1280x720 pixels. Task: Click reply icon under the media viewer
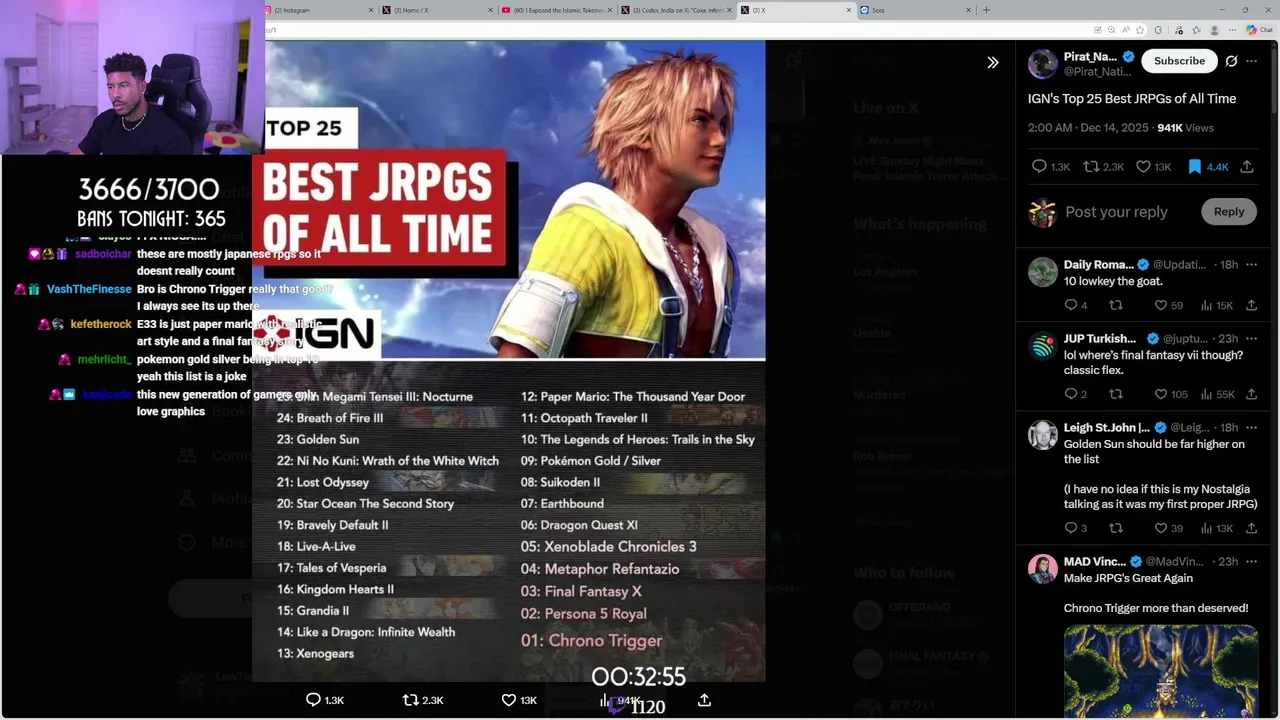click(x=313, y=700)
